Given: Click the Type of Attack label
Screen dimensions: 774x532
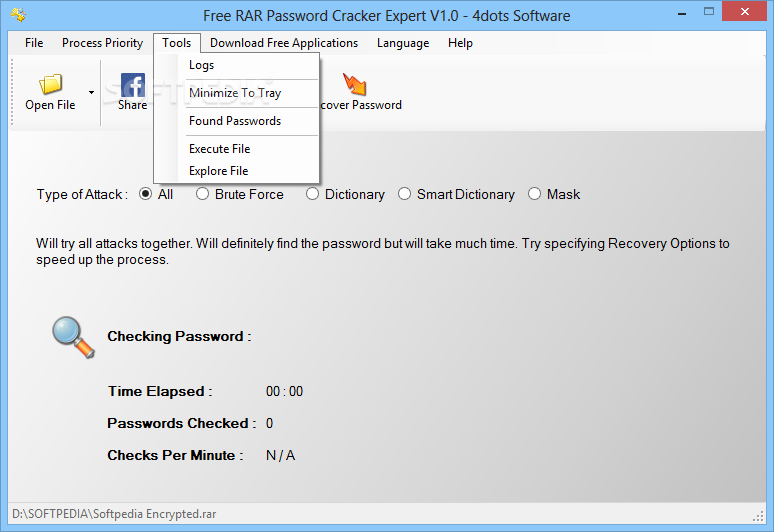Looking at the screenshot, I should pos(82,194).
